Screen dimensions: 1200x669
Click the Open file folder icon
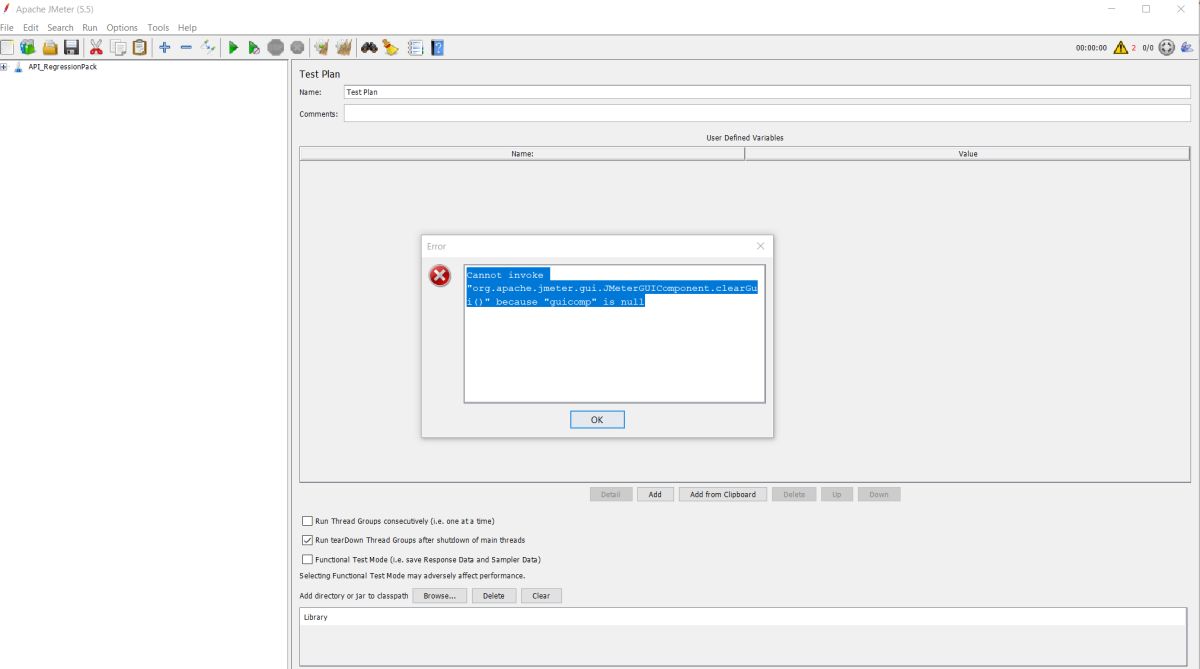(49, 47)
